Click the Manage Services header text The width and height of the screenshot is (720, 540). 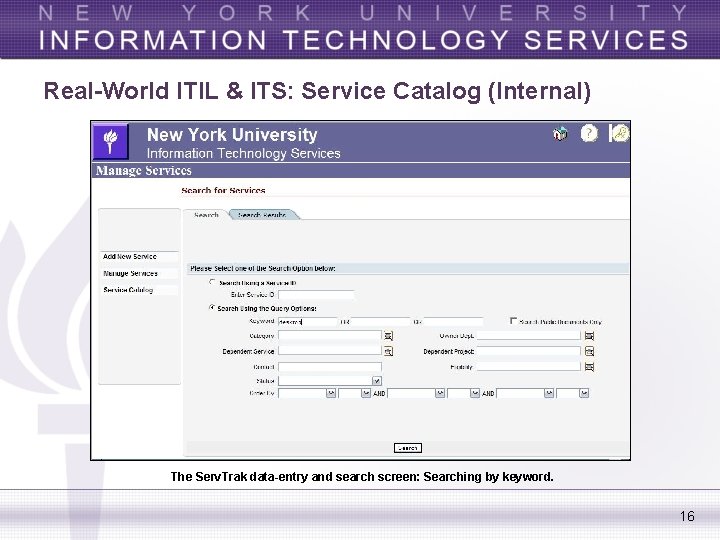click(x=143, y=170)
